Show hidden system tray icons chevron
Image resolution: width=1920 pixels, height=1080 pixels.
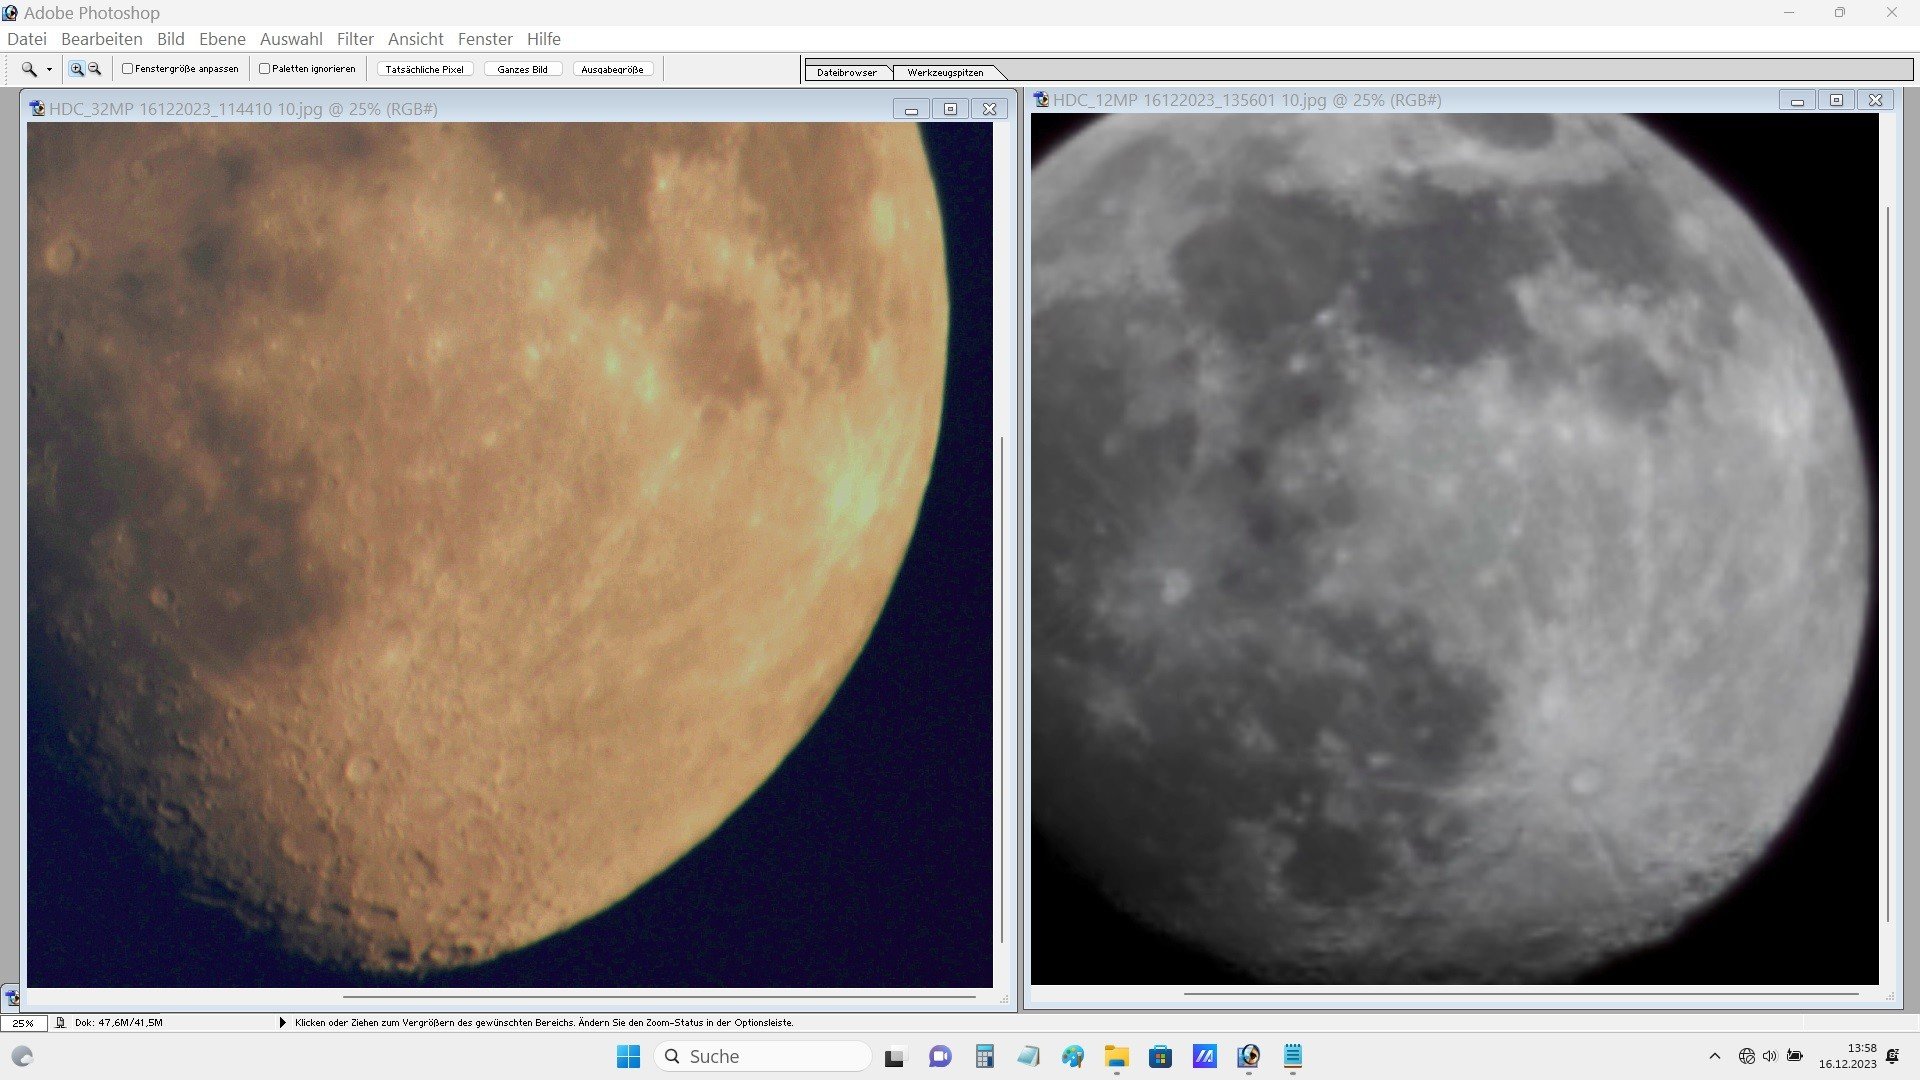1715,1056
